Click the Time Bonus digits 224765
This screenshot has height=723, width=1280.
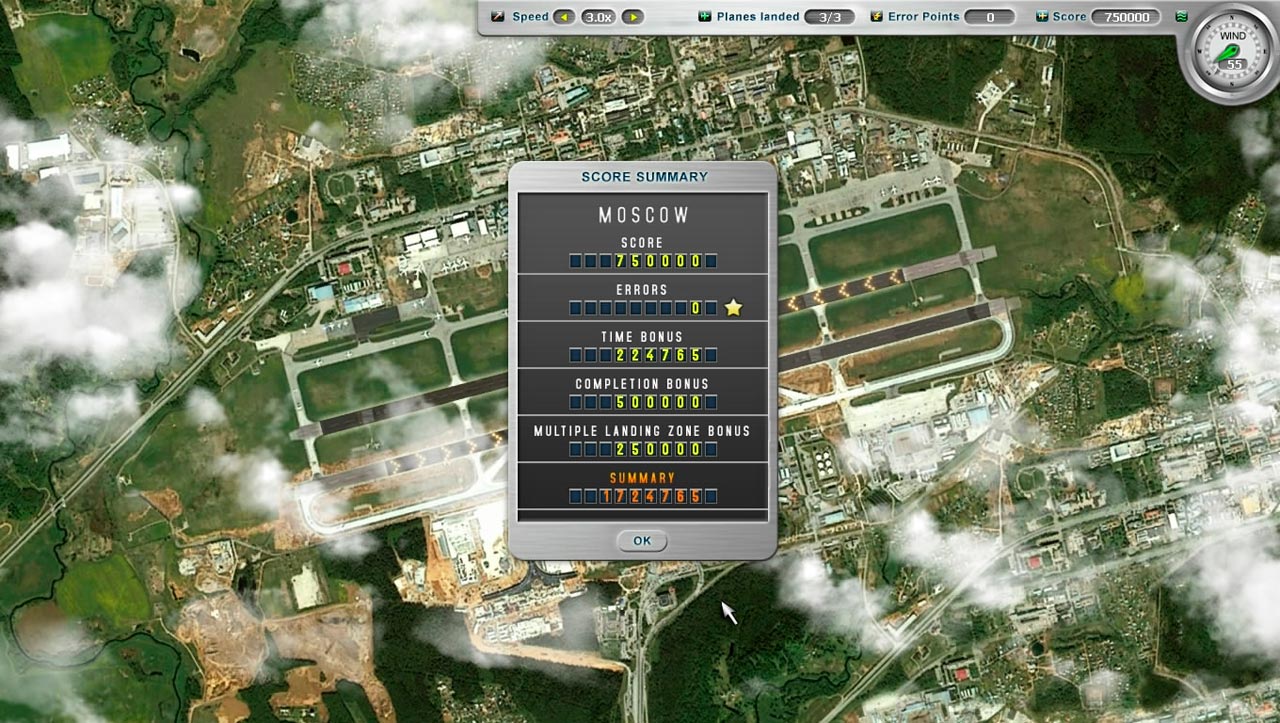[x=643, y=355]
